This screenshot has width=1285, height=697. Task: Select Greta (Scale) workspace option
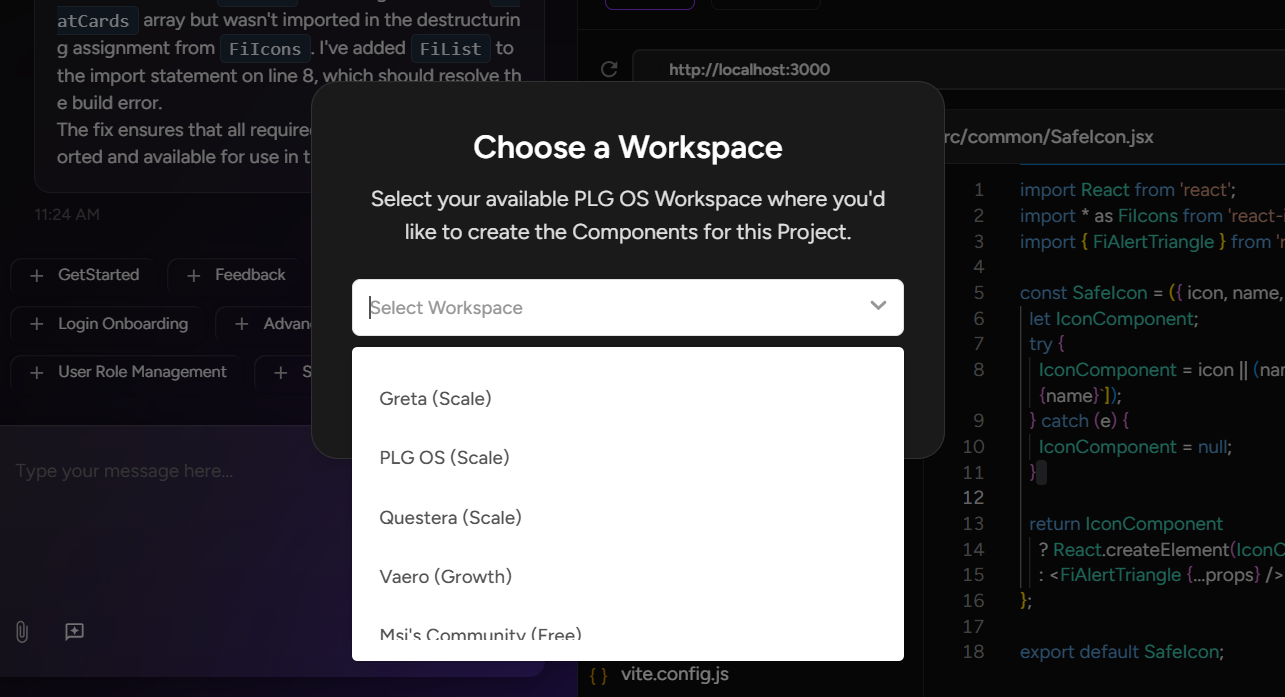pos(435,399)
